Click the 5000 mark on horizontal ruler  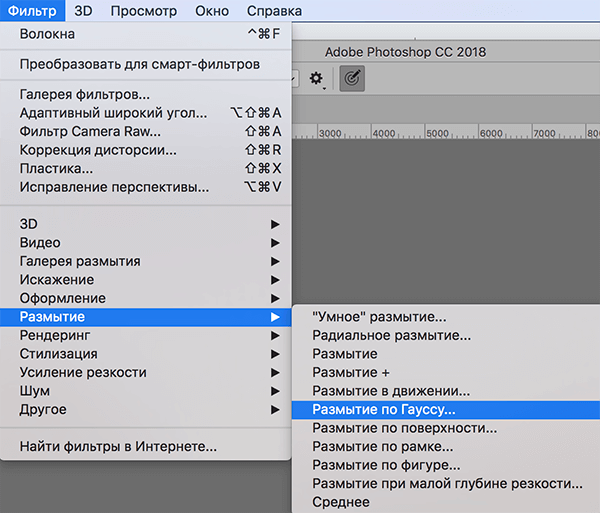pos(437,133)
